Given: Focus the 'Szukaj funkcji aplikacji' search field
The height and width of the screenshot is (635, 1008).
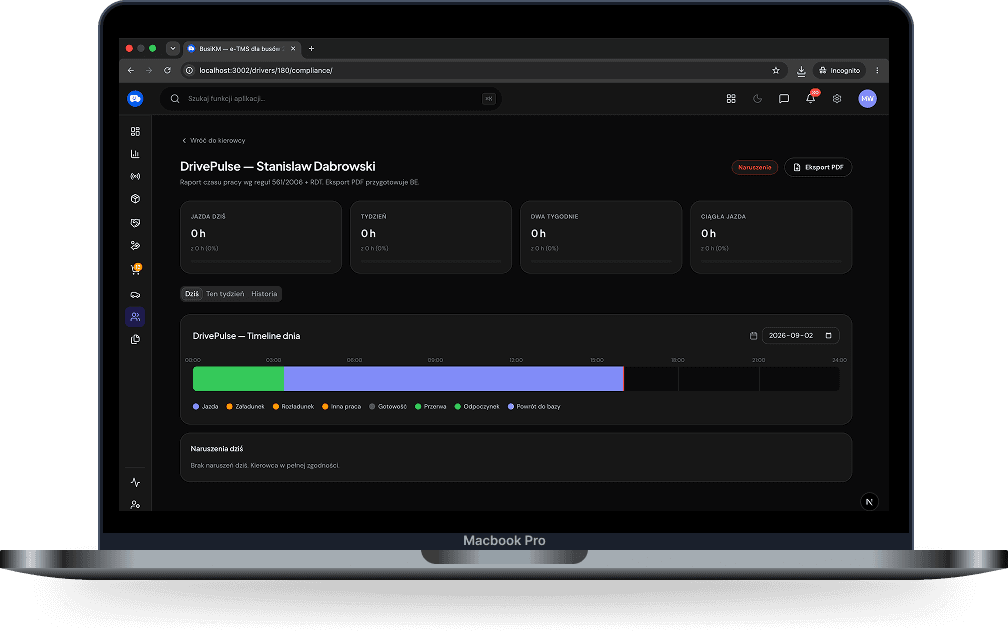Looking at the screenshot, I should [x=331, y=98].
